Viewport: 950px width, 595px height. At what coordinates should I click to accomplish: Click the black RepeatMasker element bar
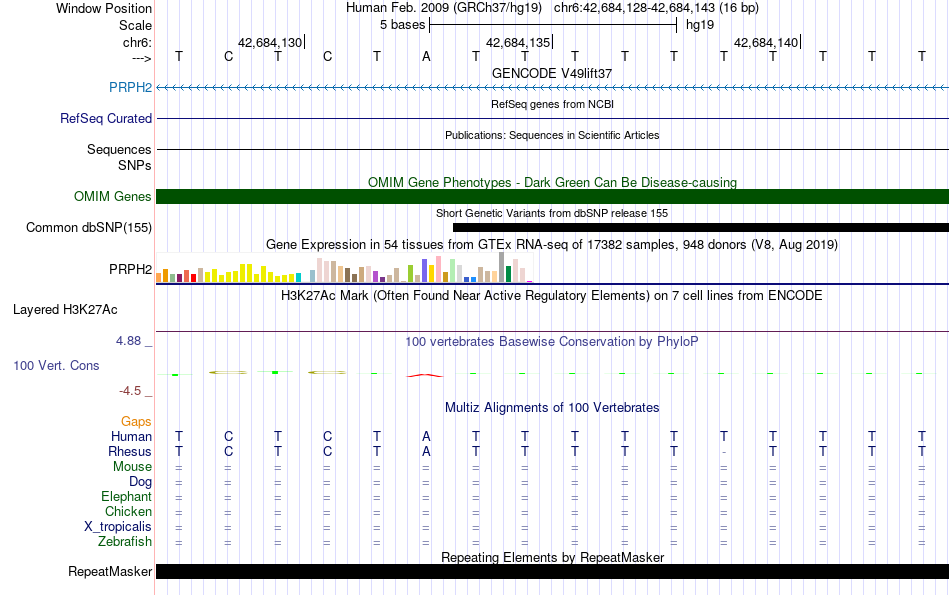[553, 571]
